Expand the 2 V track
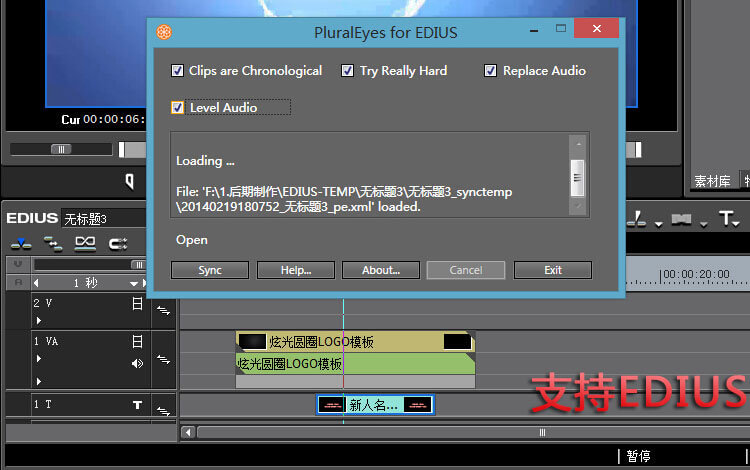 [39, 320]
